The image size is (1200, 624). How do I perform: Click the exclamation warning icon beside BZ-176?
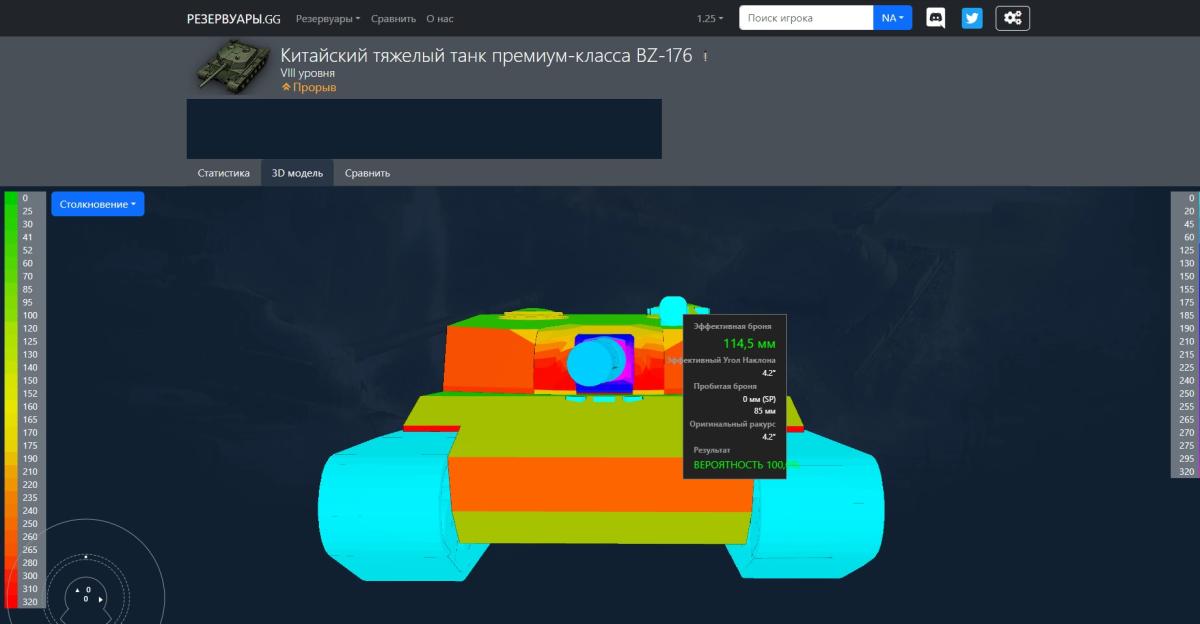[705, 57]
